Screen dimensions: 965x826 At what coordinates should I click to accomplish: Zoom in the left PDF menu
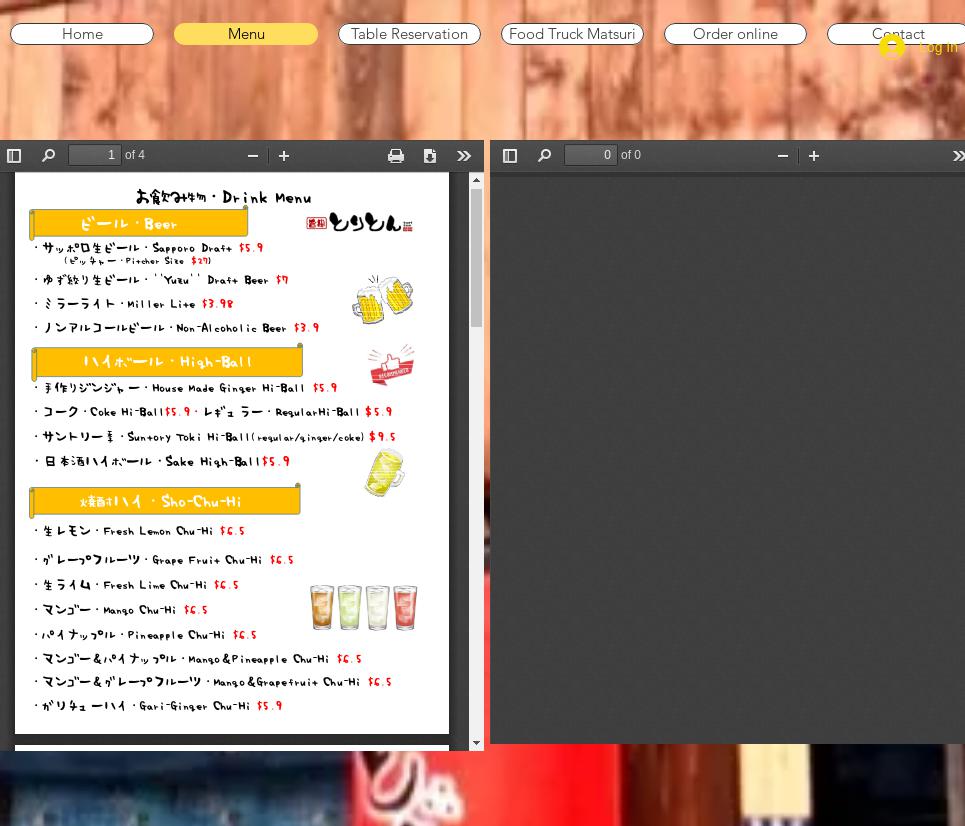(x=284, y=156)
